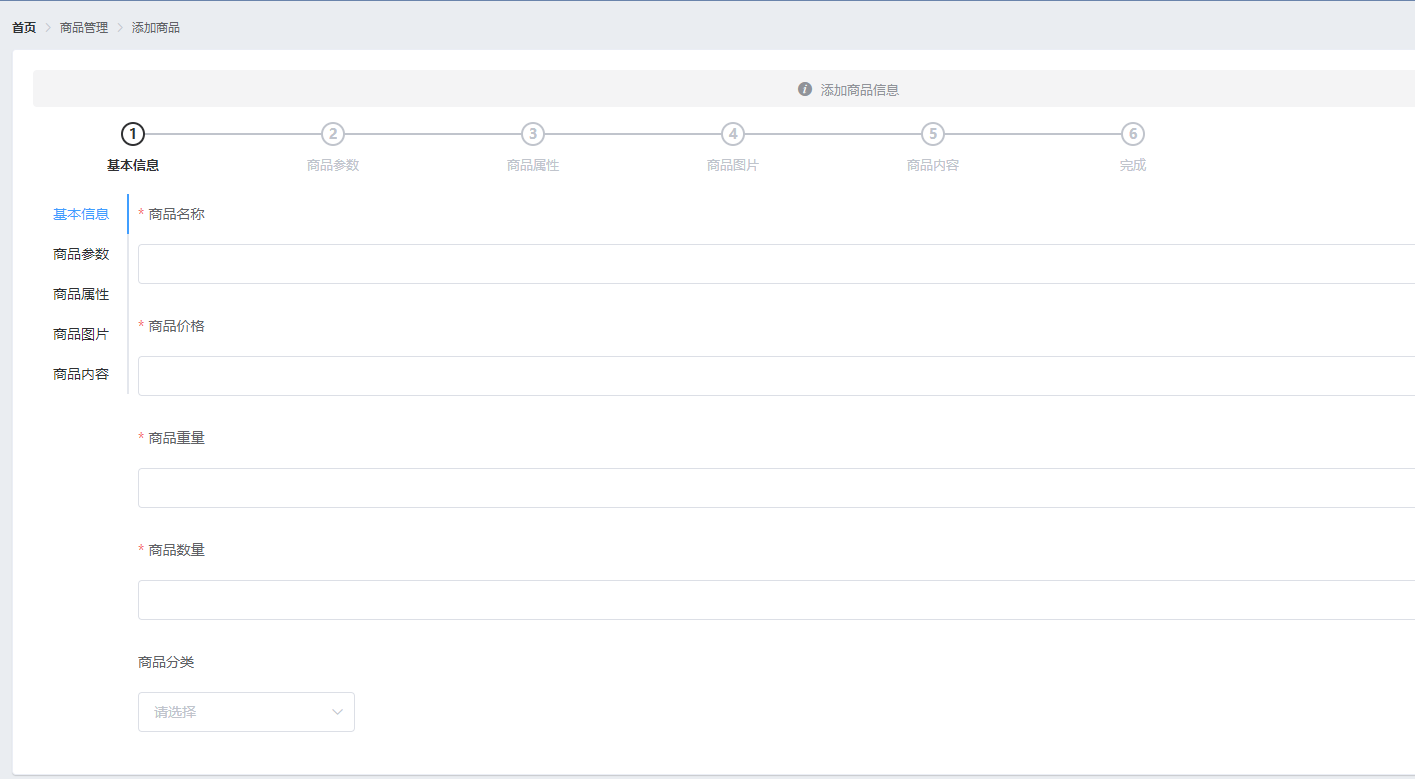Click the 商品重量 field label
This screenshot has height=779, width=1415.
point(176,438)
